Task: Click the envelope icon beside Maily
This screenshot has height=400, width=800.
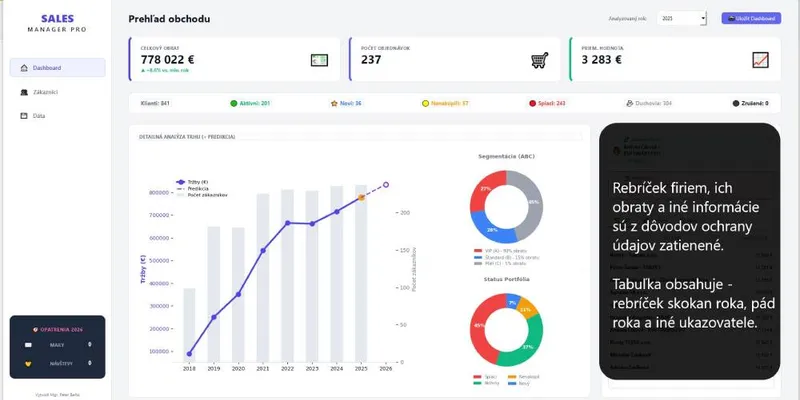Action: (28, 345)
